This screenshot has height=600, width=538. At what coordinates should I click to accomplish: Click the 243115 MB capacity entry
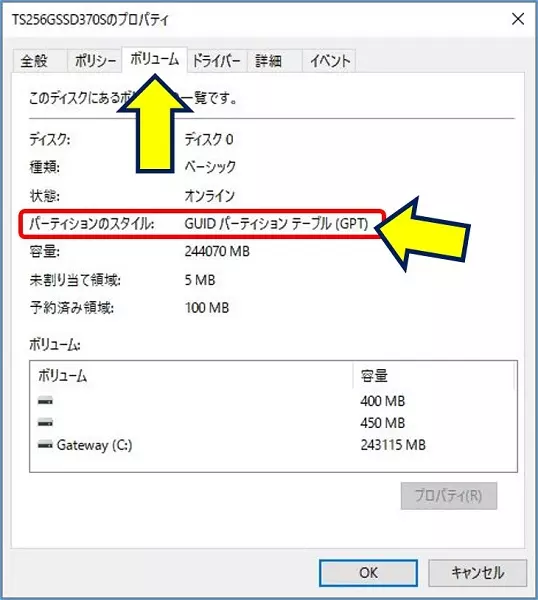click(393, 445)
